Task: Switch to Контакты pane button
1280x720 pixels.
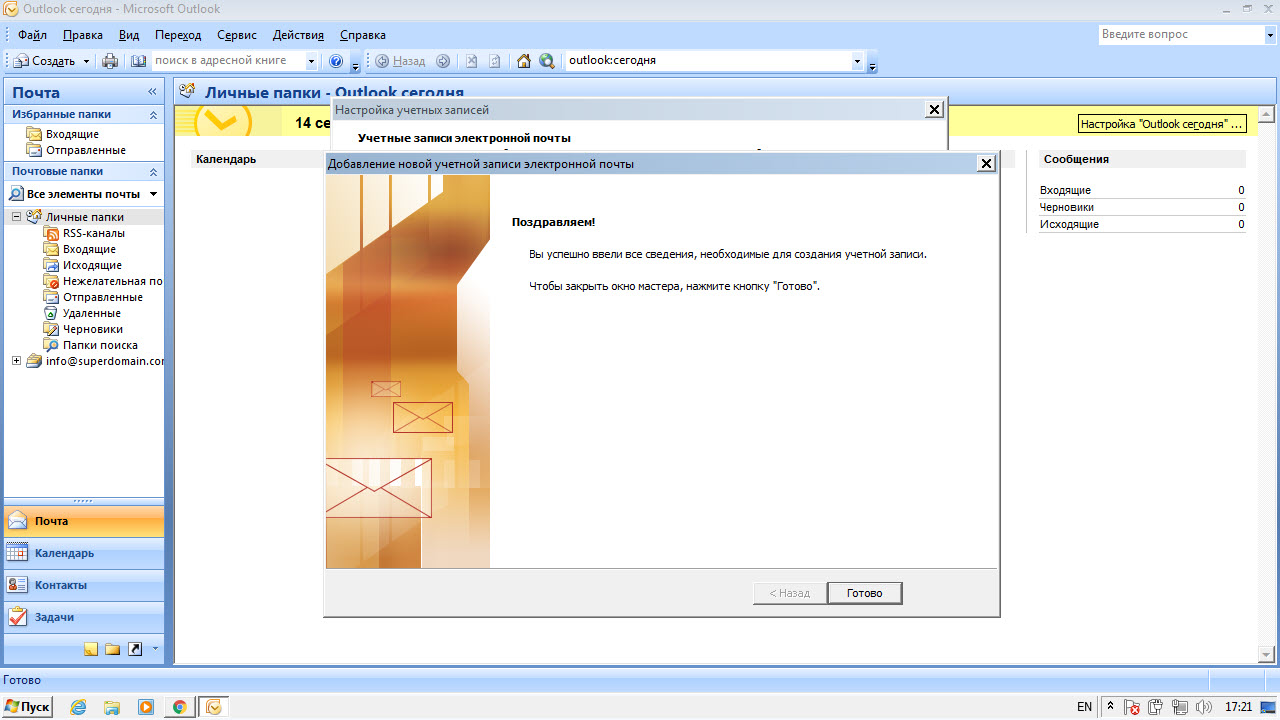Action: [x=83, y=585]
